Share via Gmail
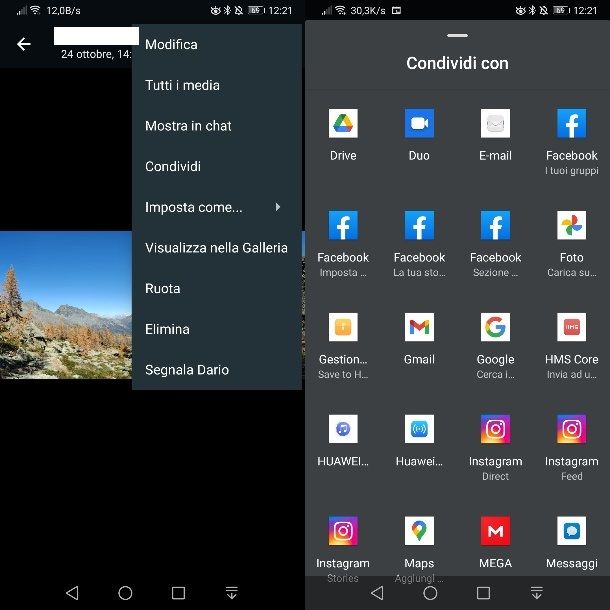Viewport: 610px width, 610px height. coord(419,327)
